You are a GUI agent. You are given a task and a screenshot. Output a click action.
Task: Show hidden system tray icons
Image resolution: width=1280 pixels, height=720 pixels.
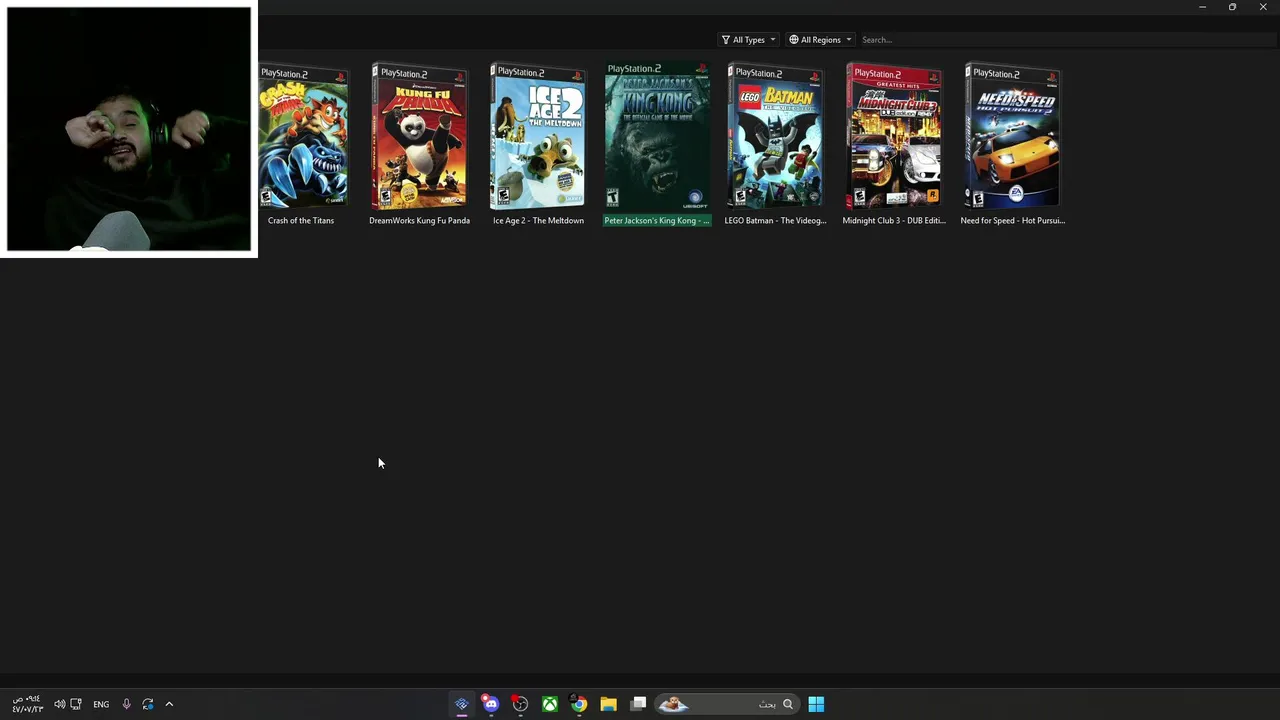point(169,704)
